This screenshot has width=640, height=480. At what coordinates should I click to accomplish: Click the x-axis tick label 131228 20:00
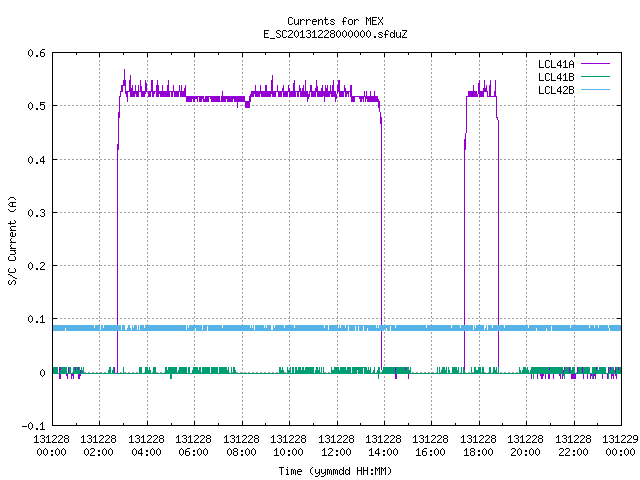coord(525,446)
